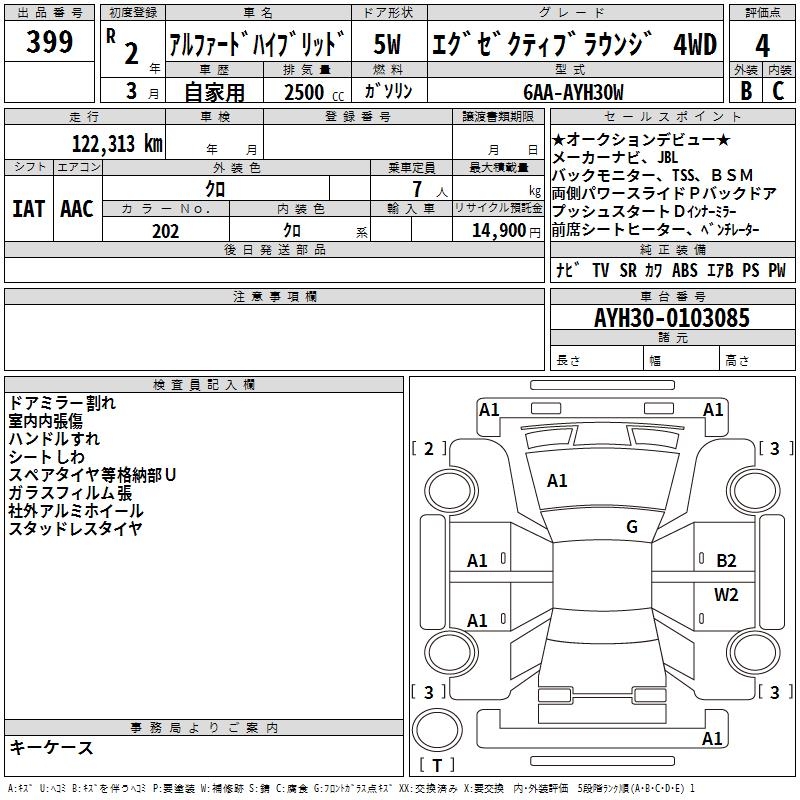Select the [2] tire marker at front left
Screen dimensions: 800x800
429,449
